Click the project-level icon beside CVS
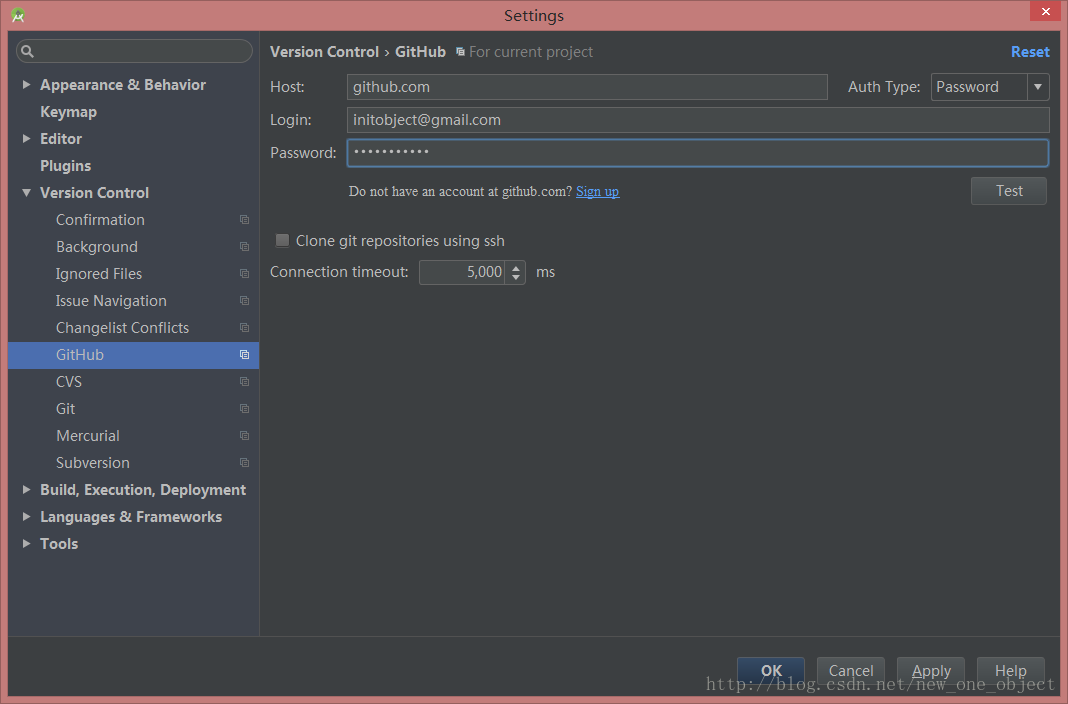1068x704 pixels. click(x=244, y=382)
